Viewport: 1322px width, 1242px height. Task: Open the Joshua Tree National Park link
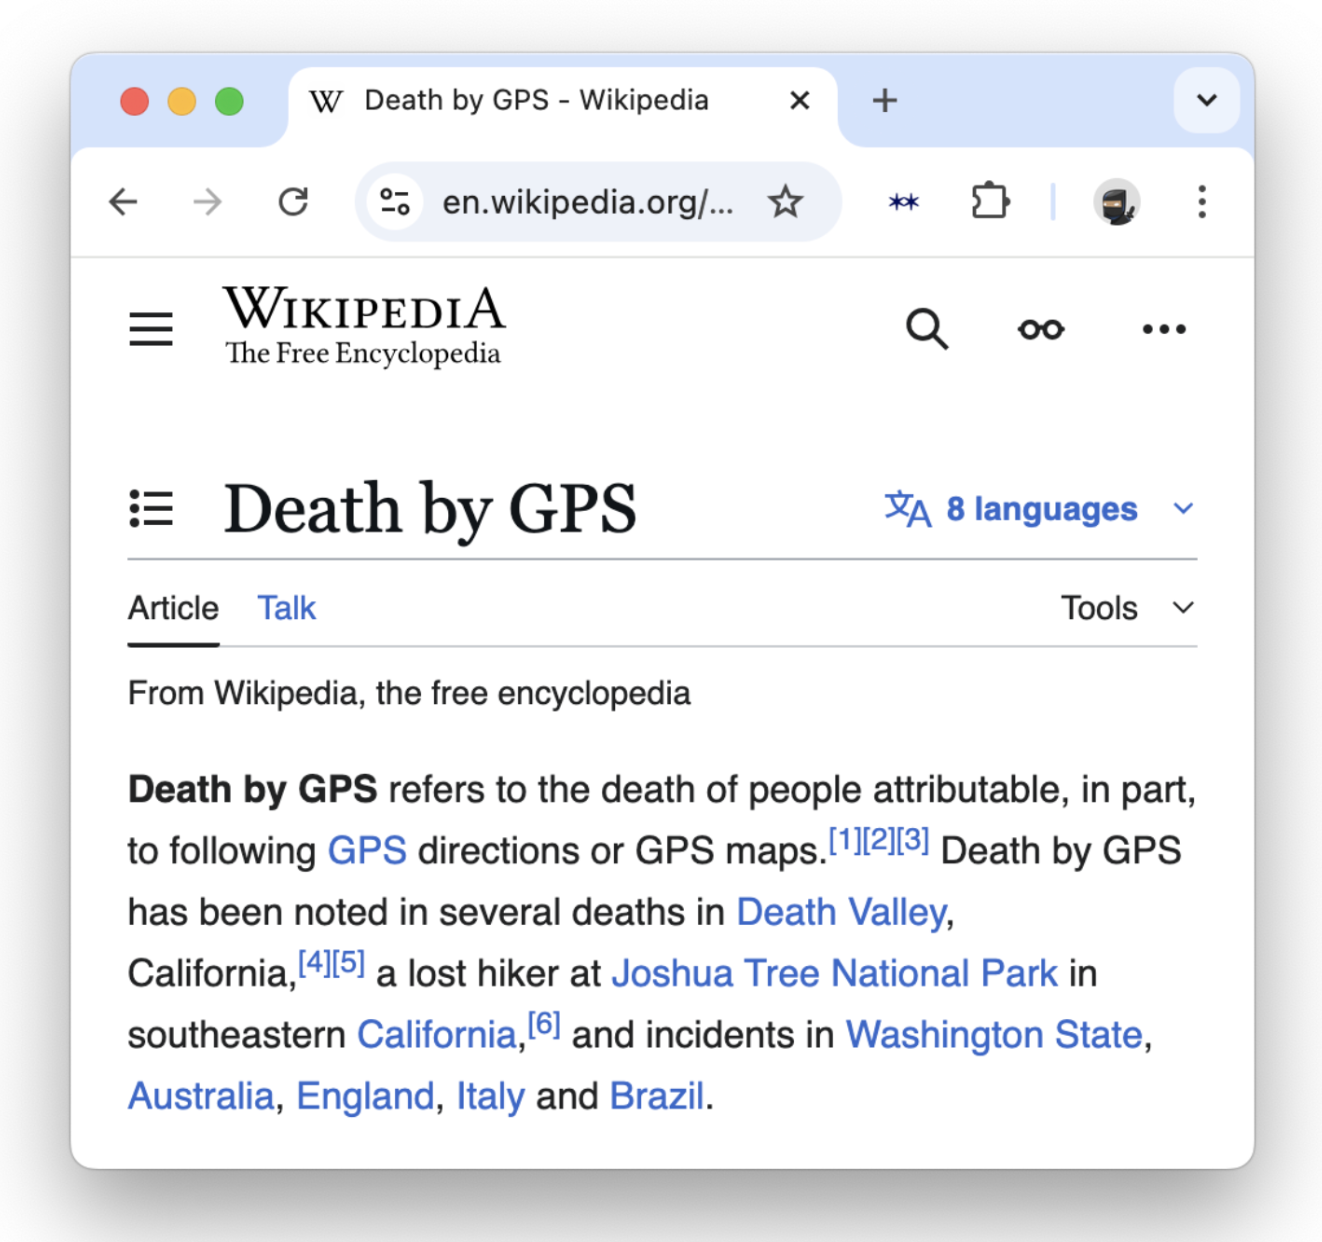point(834,973)
